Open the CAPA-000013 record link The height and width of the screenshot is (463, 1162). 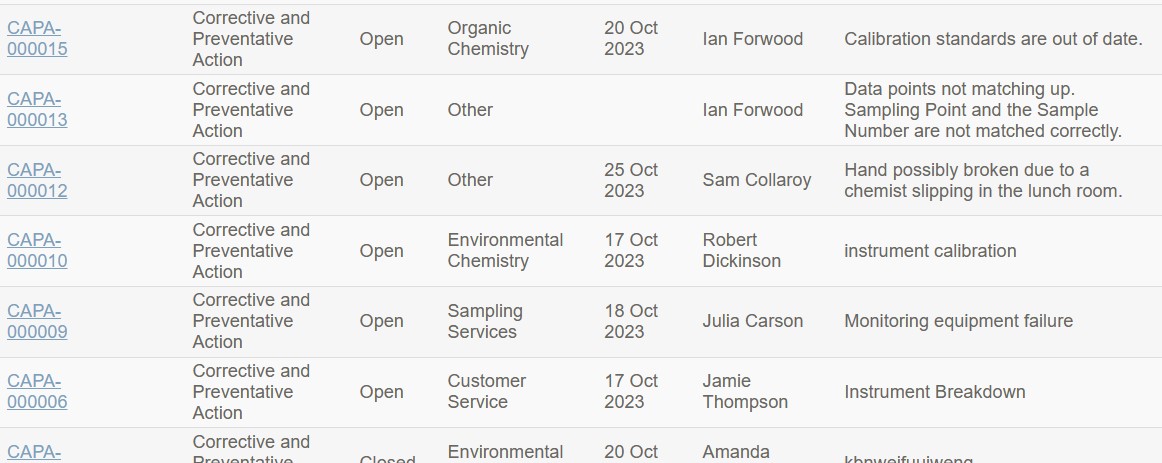[x=37, y=110]
